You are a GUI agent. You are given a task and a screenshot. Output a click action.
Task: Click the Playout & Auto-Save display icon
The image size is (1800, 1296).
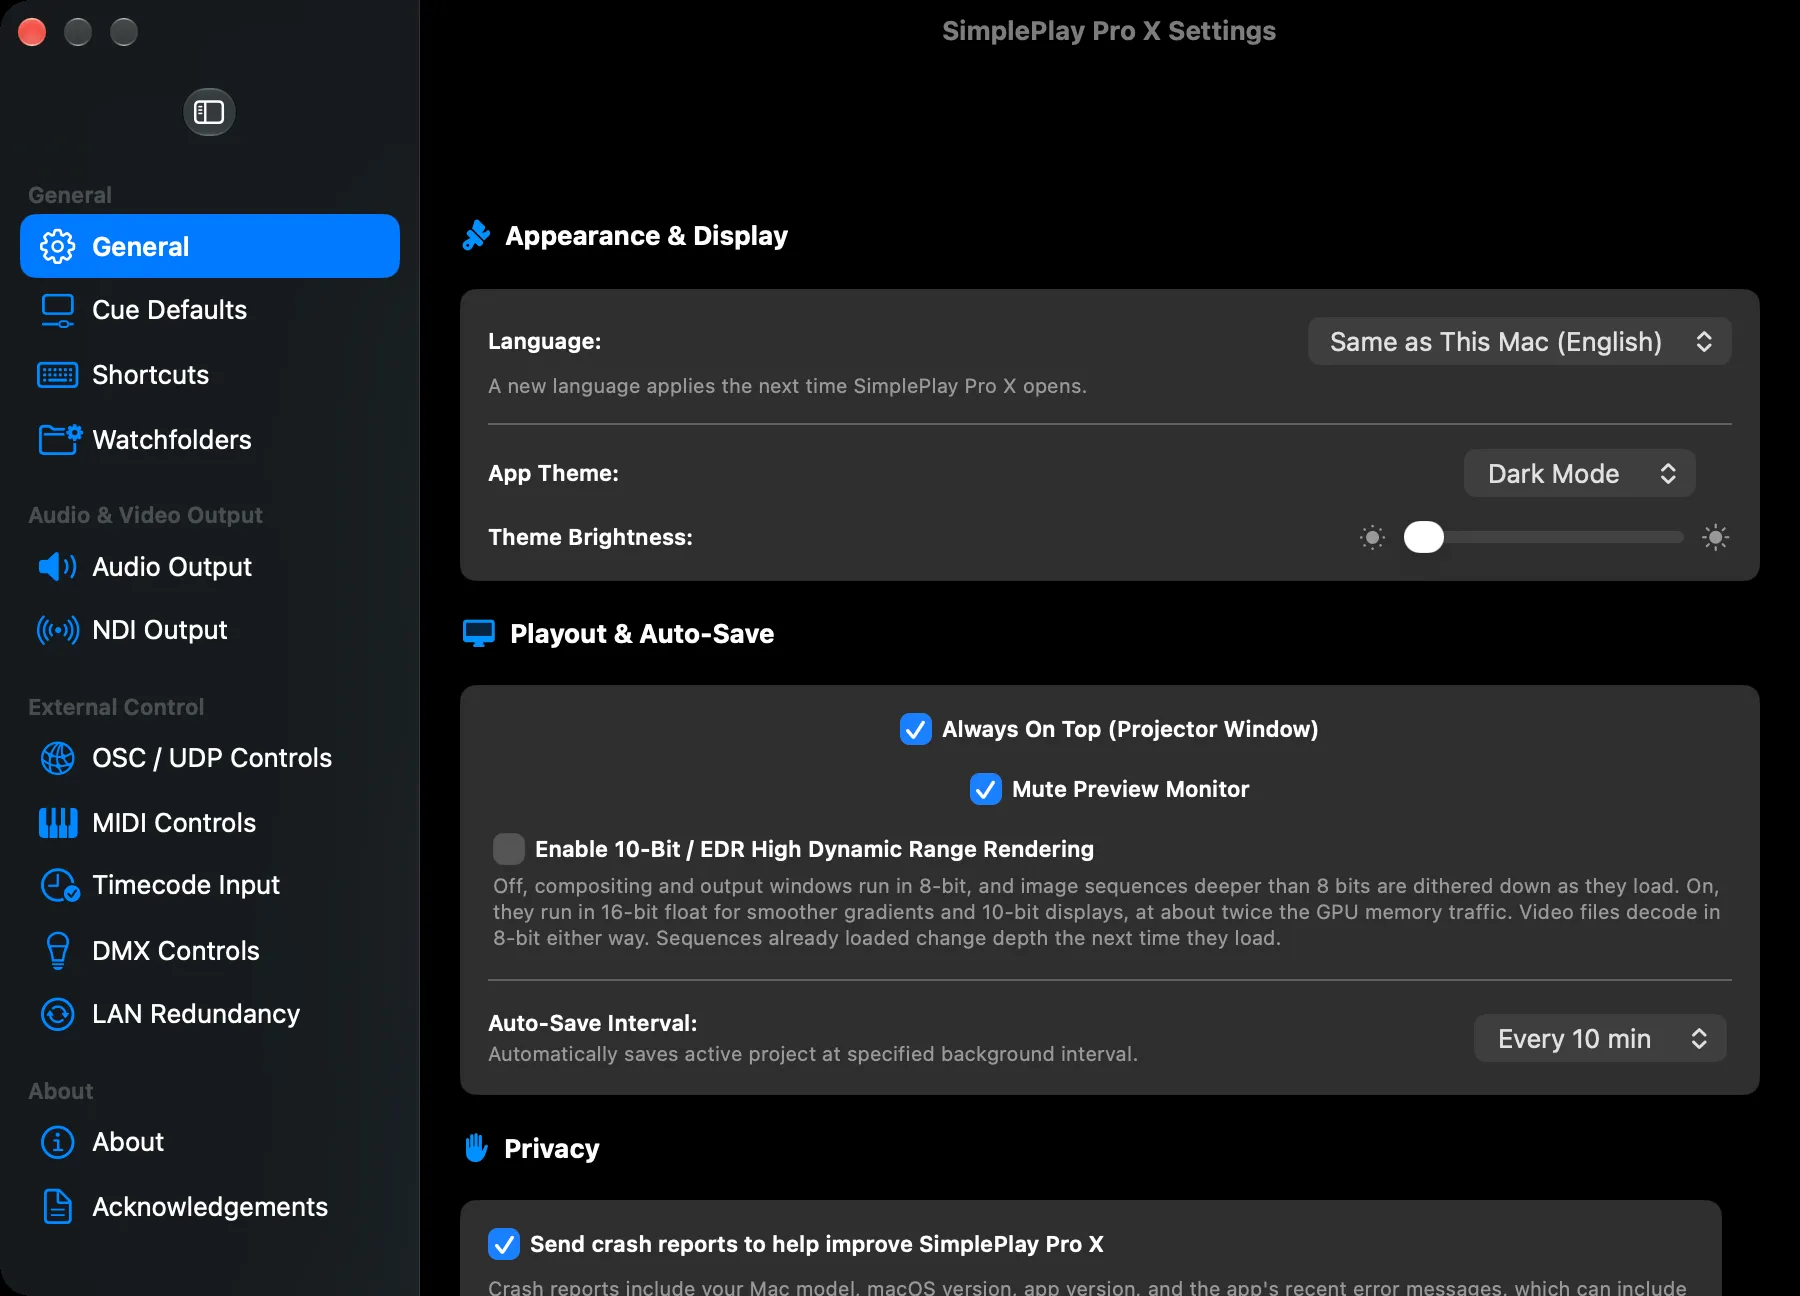[479, 634]
